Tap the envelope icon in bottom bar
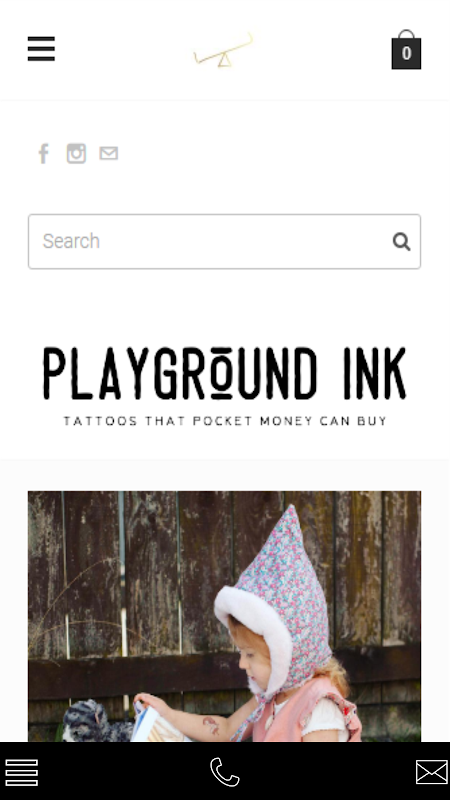The width and height of the screenshot is (450, 800). (x=432, y=771)
